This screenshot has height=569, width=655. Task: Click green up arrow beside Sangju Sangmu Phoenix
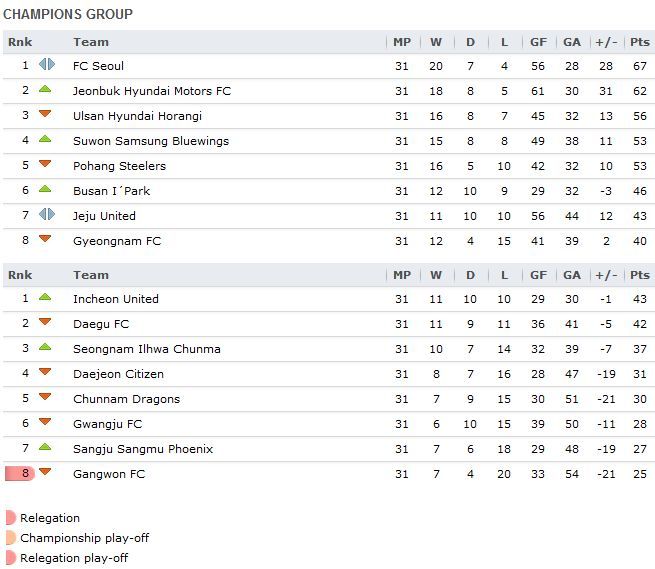pos(45,447)
